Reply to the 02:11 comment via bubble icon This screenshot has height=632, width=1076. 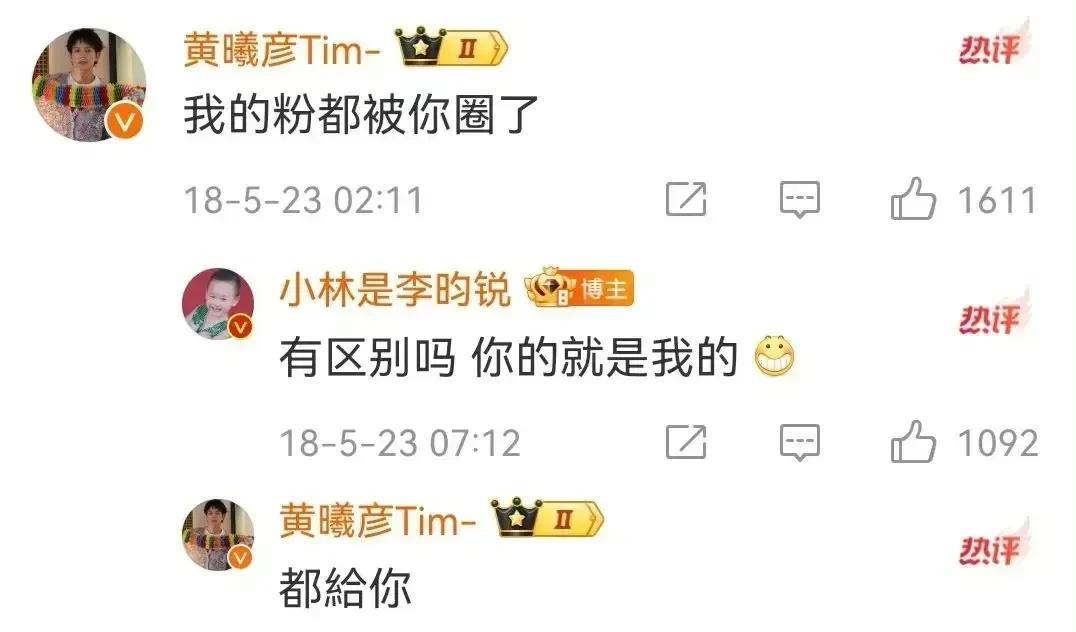pyautogui.click(x=800, y=200)
